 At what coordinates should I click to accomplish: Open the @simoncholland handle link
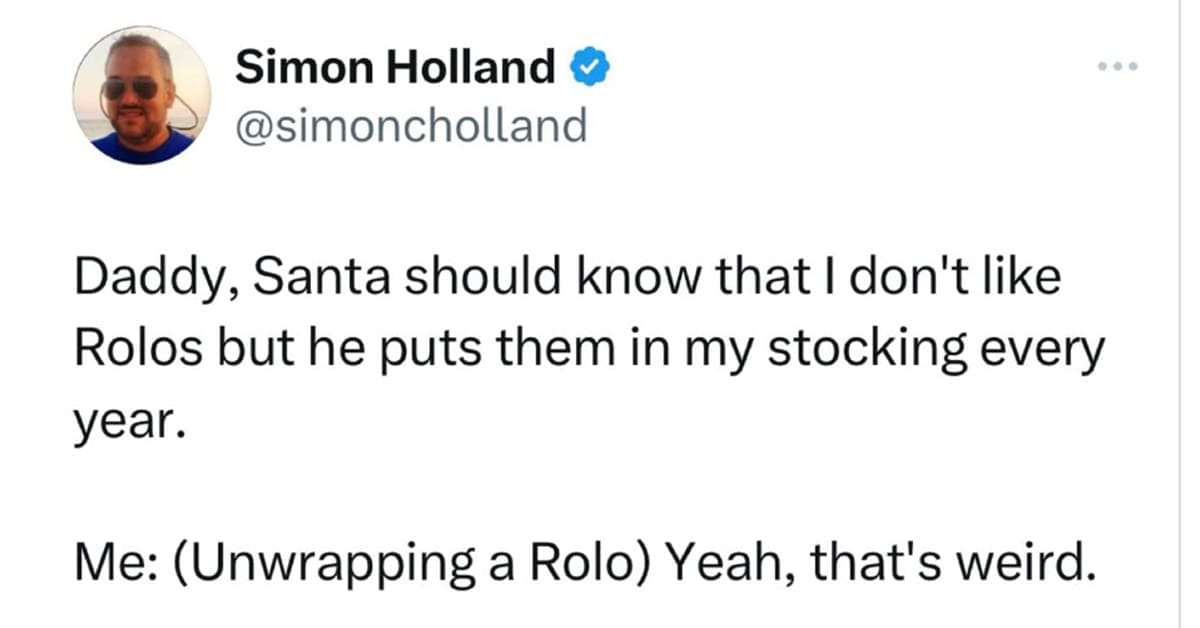coord(410,125)
